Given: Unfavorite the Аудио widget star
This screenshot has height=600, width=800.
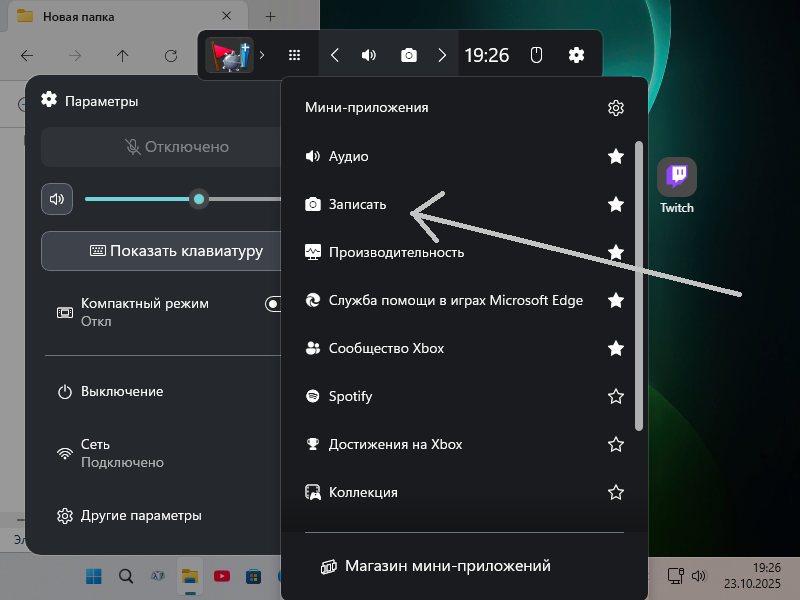Looking at the screenshot, I should [616, 156].
